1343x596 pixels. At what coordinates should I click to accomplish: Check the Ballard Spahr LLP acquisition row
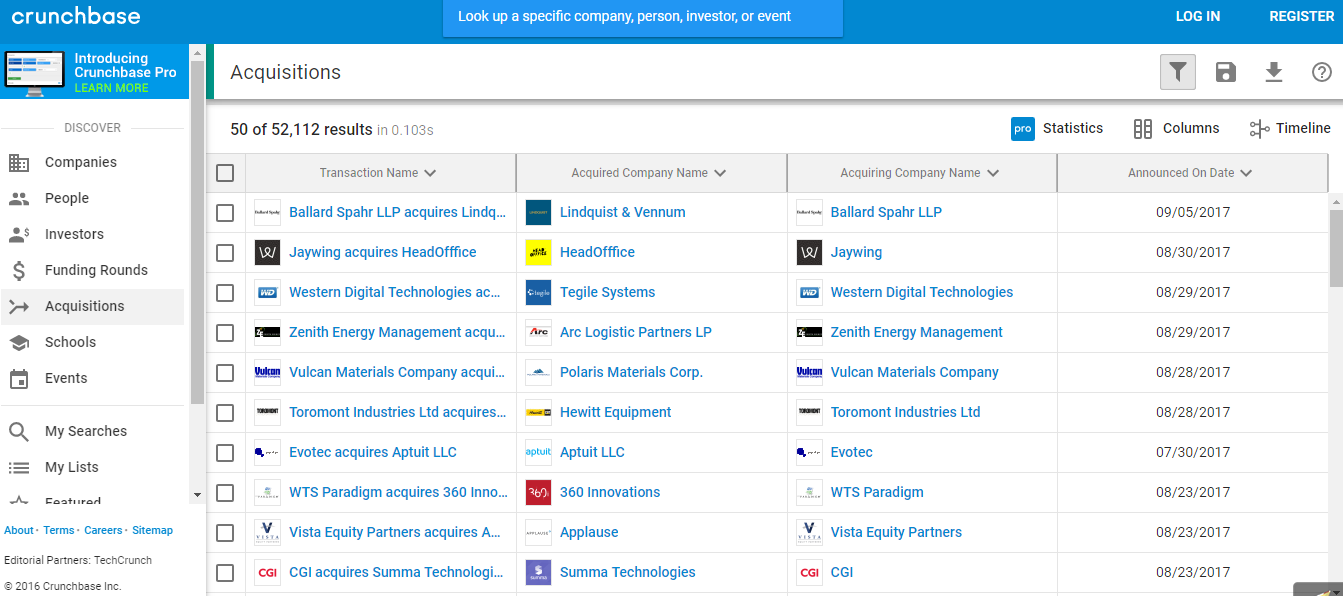(225, 212)
